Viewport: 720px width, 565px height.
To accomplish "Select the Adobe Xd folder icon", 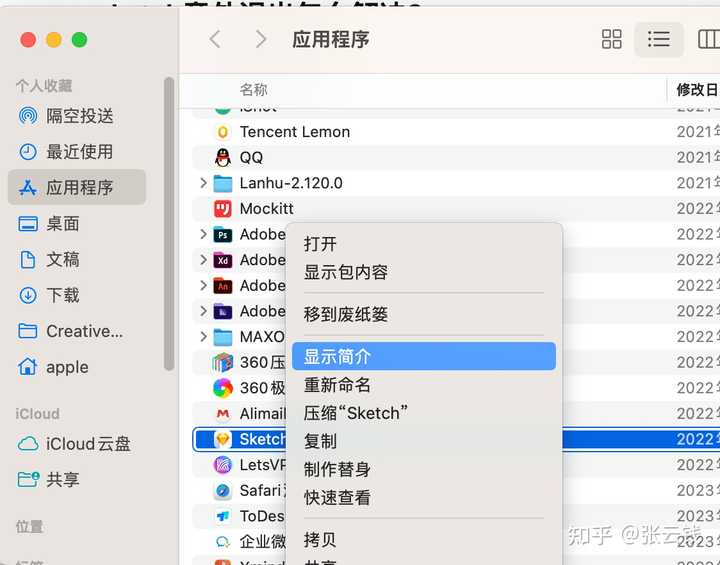I will (223, 260).
